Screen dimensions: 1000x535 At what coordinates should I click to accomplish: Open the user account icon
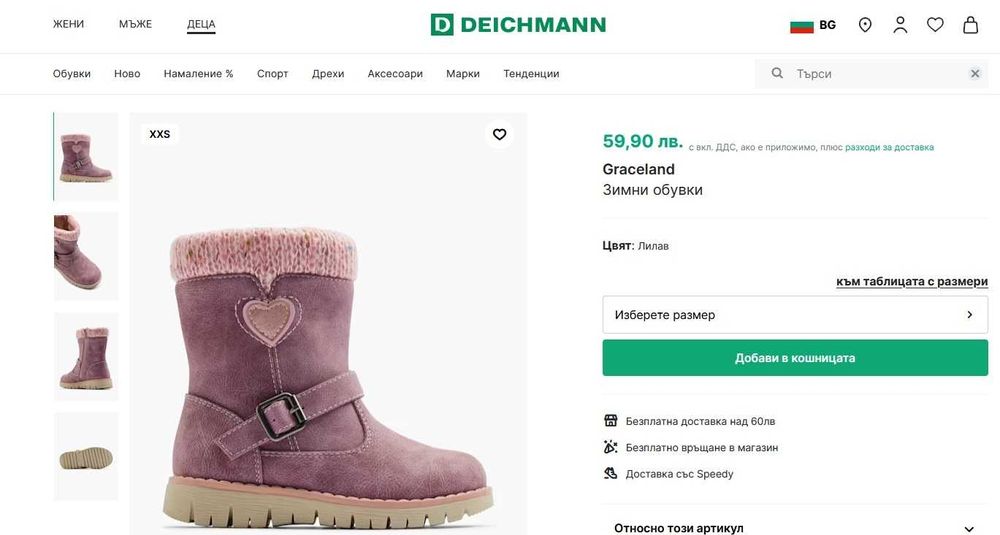pos(900,25)
